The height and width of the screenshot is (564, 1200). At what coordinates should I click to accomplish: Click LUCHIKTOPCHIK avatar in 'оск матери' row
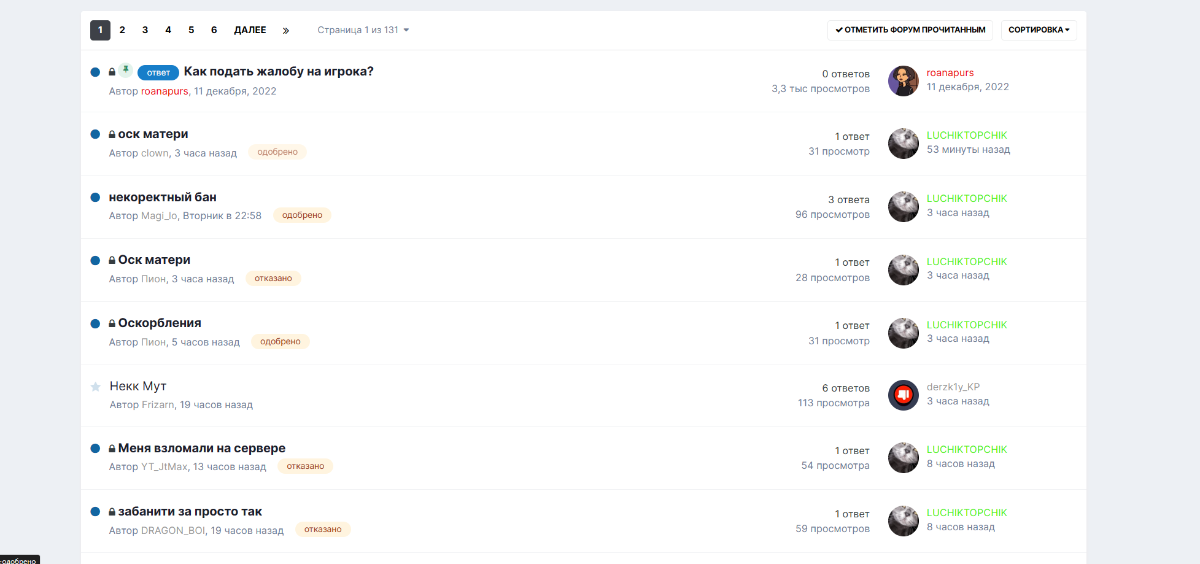click(903, 143)
